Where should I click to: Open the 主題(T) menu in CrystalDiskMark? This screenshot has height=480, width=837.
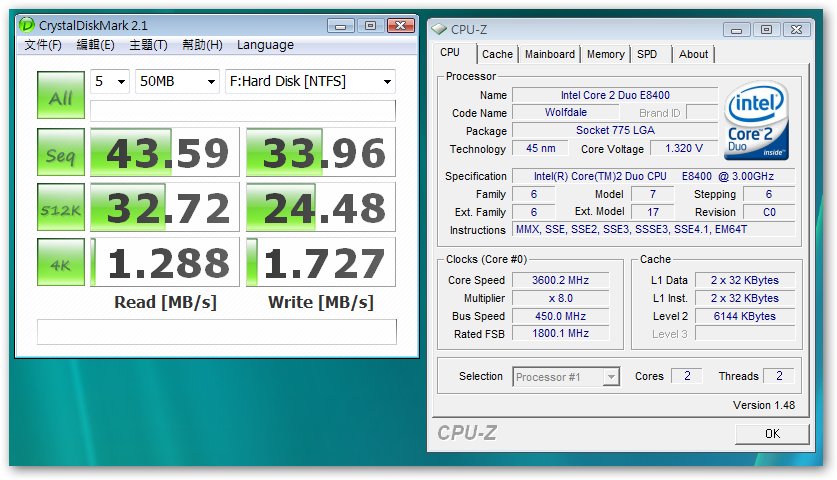click(148, 45)
